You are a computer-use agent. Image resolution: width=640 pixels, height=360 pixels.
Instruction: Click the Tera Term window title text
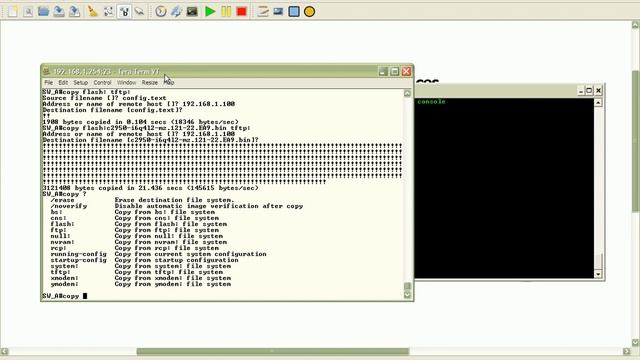click(106, 71)
